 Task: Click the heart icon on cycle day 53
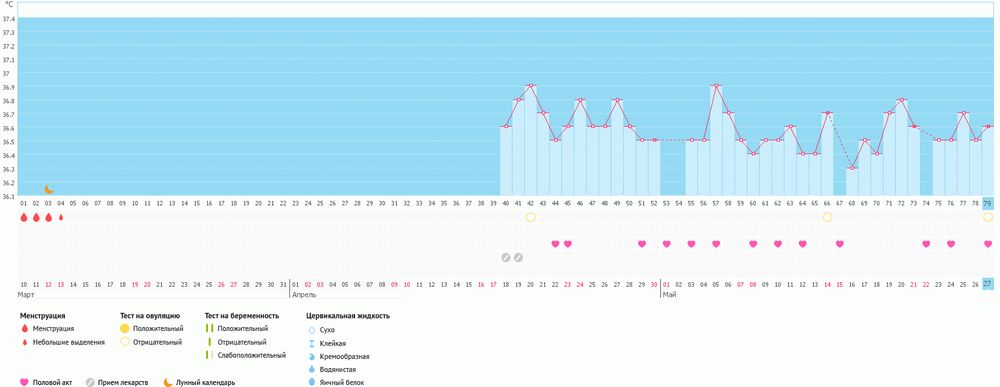(666, 244)
